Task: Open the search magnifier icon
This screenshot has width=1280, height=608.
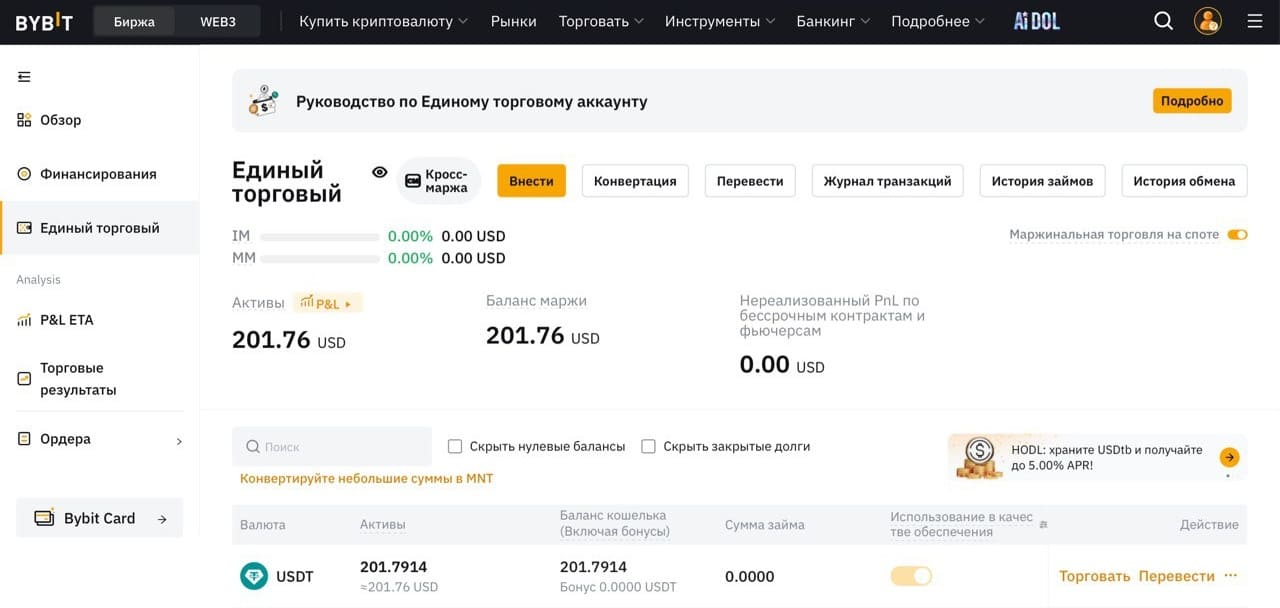Action: click(1163, 21)
